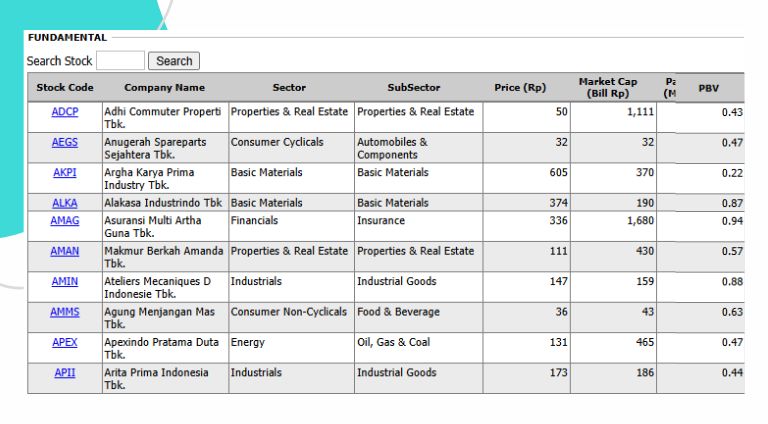Select Arita Prima Indonesia Tbk. cell
This screenshot has height=424, width=768.
(165, 378)
